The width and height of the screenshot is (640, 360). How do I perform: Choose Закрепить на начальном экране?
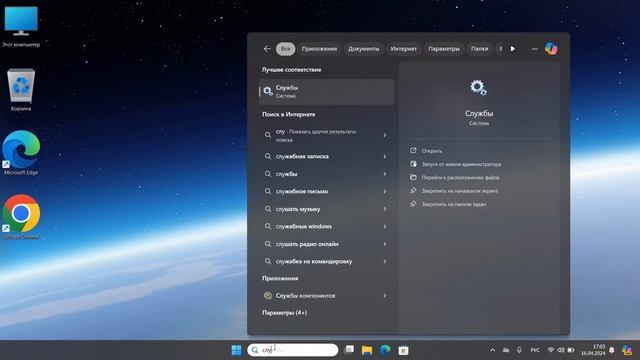point(460,191)
